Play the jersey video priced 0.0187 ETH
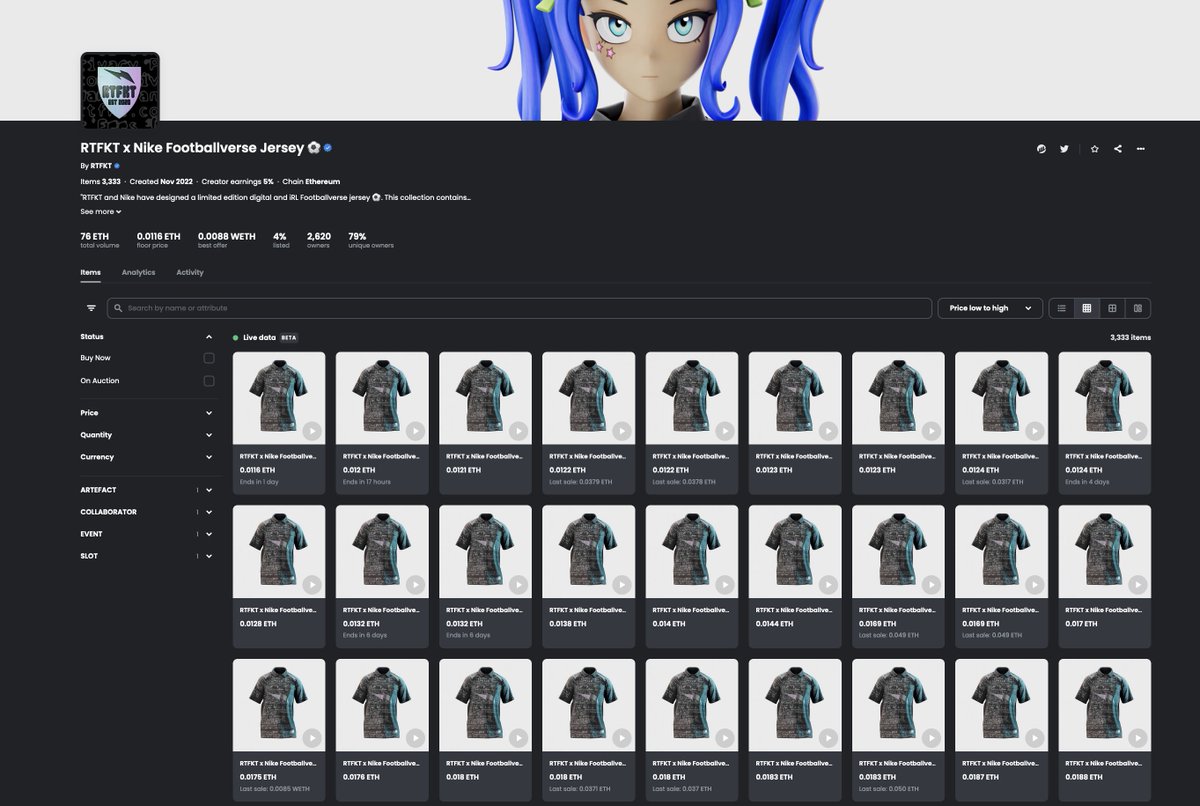 pyautogui.click(x=1034, y=738)
